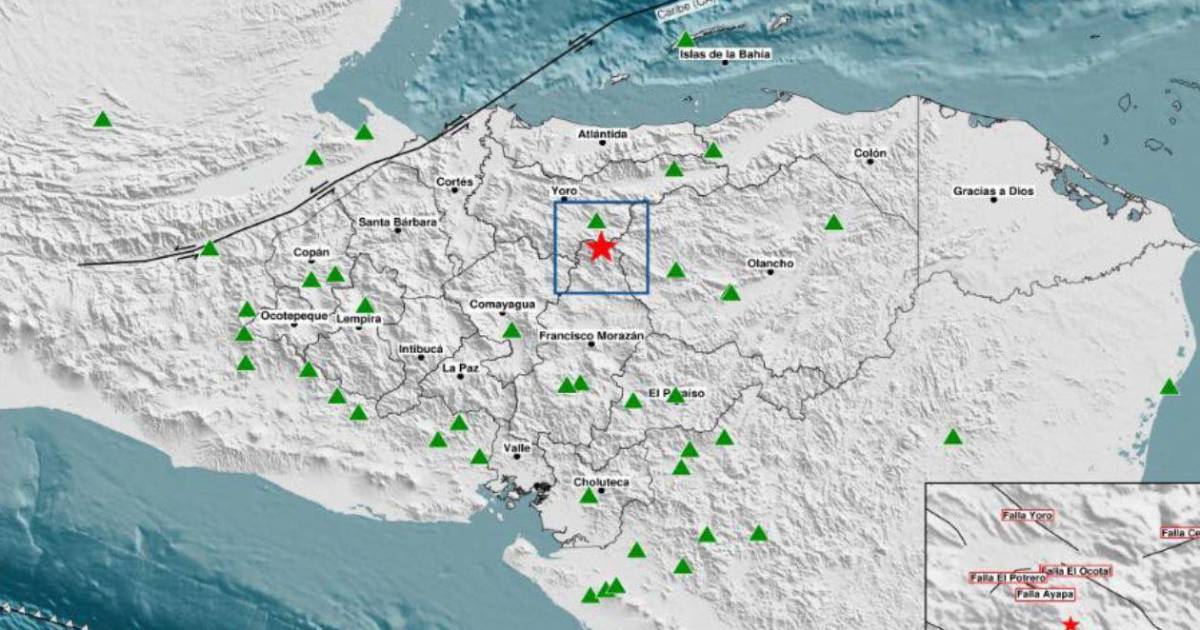
Task: Click the green triangle just below Choluteca label
Action: coord(589,496)
